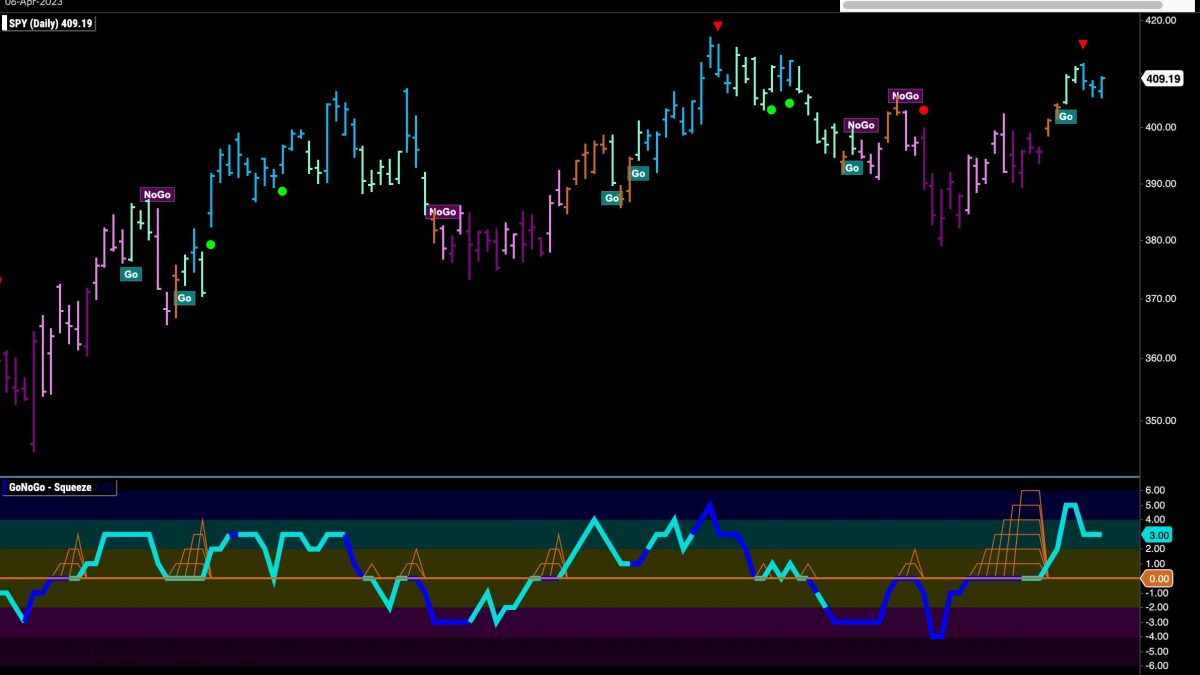Click the -1.00 oscillator axis label
The image size is (1200, 675).
coord(1155,593)
